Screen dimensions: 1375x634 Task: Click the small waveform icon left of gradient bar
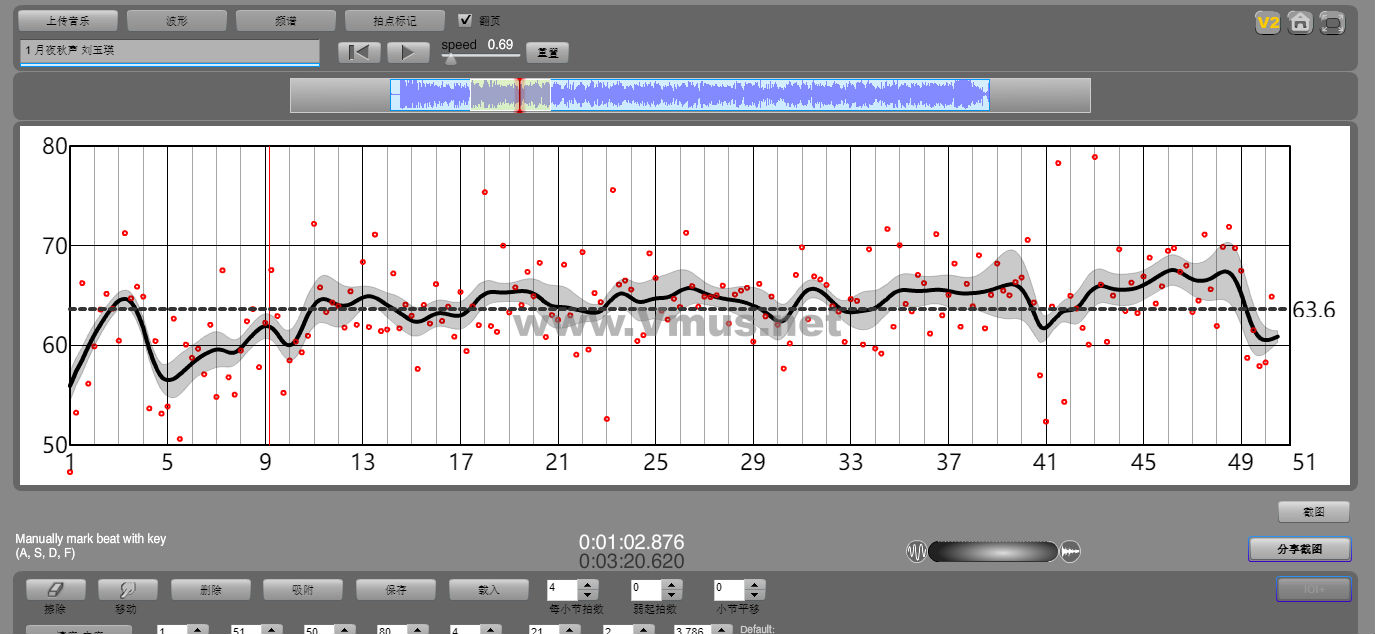(x=916, y=551)
